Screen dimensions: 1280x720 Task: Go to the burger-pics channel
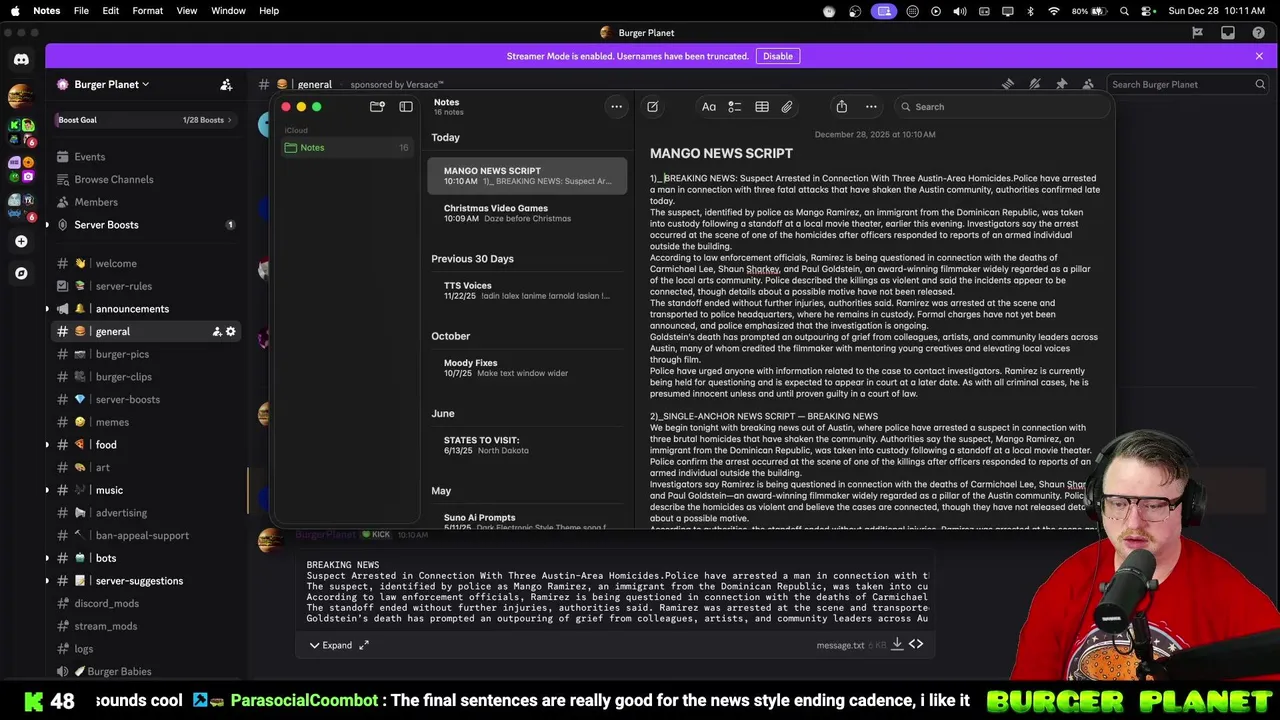pos(144,354)
